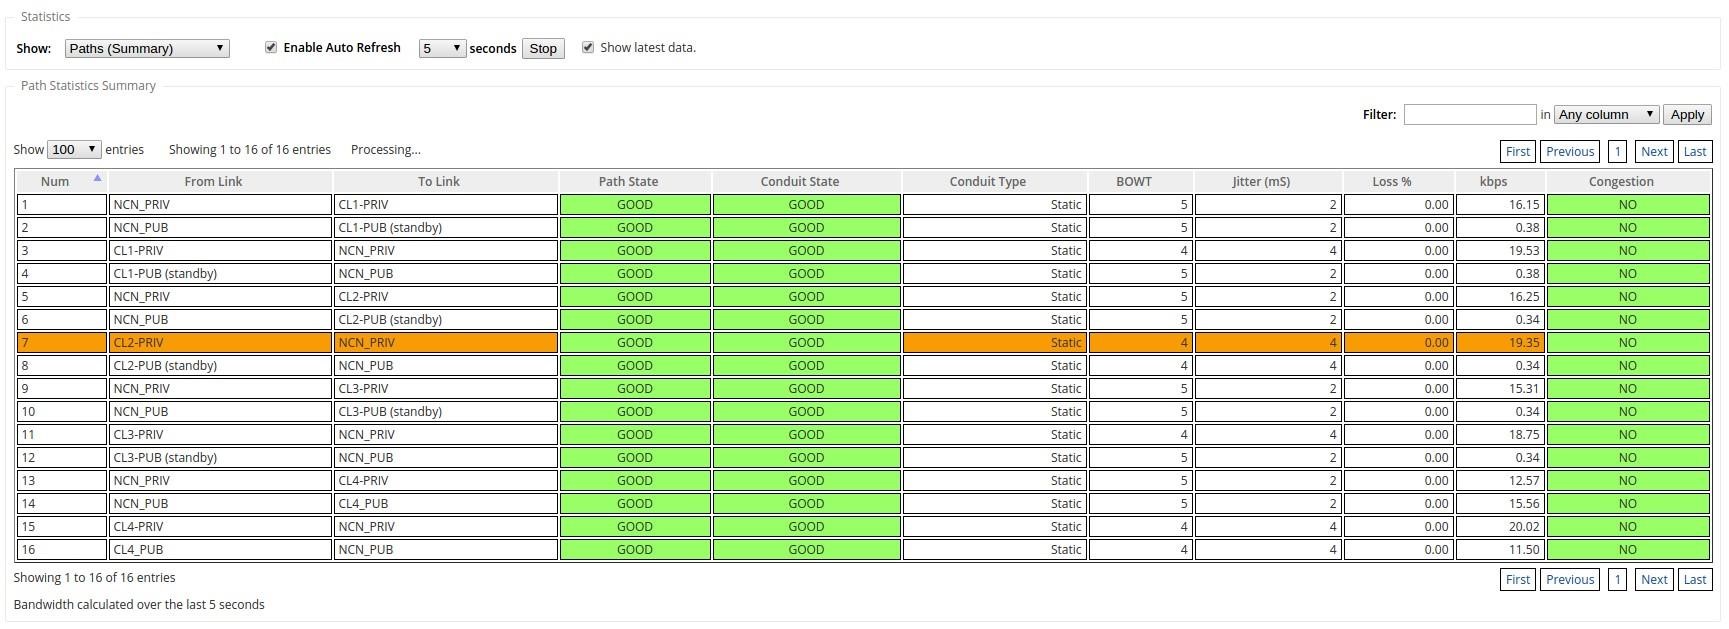This screenshot has height=629, width=1729.
Task: Go to Next page in top pagination
Action: click(x=1654, y=152)
